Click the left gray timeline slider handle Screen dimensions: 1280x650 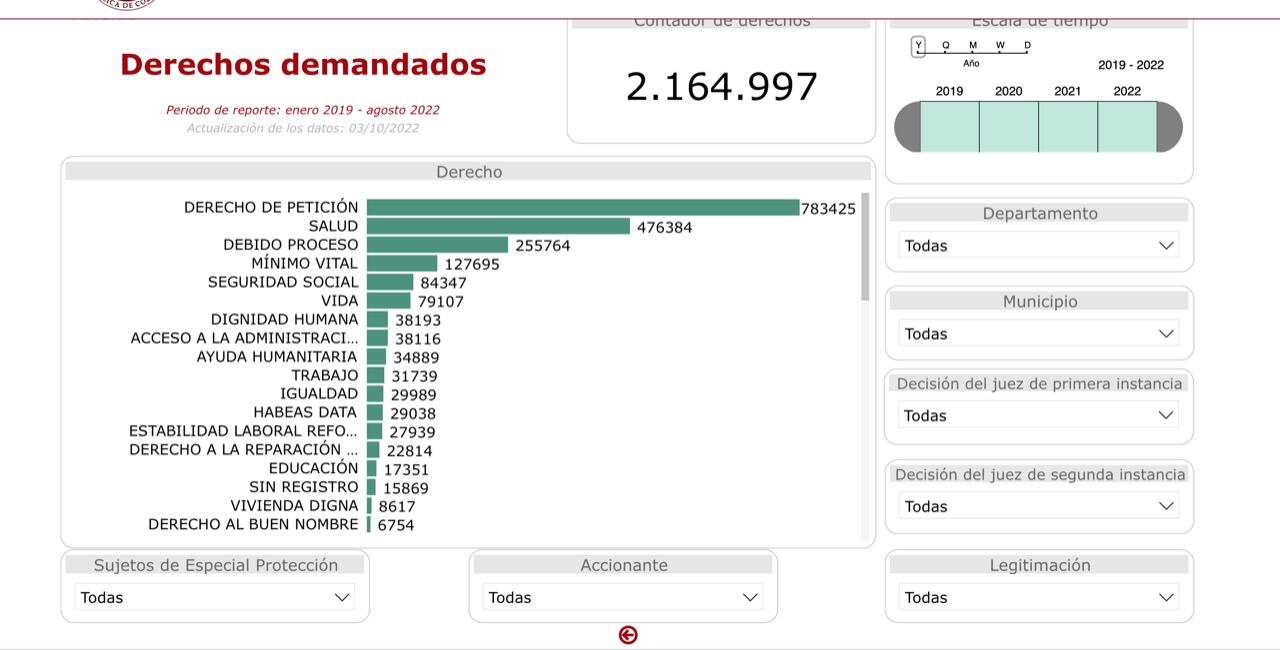[x=907, y=127]
